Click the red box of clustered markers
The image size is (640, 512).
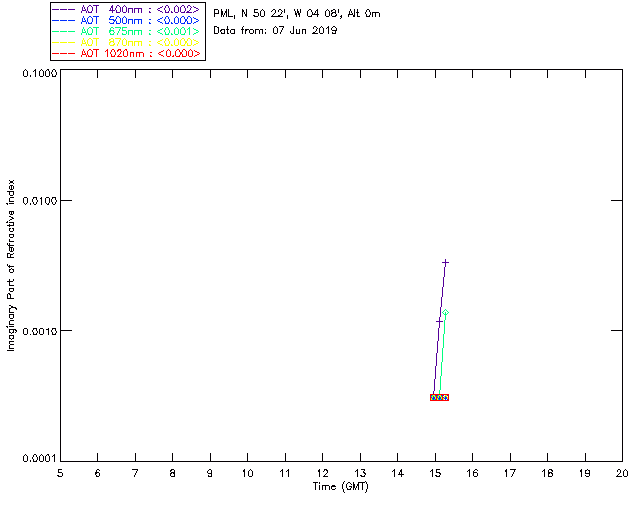click(439, 397)
